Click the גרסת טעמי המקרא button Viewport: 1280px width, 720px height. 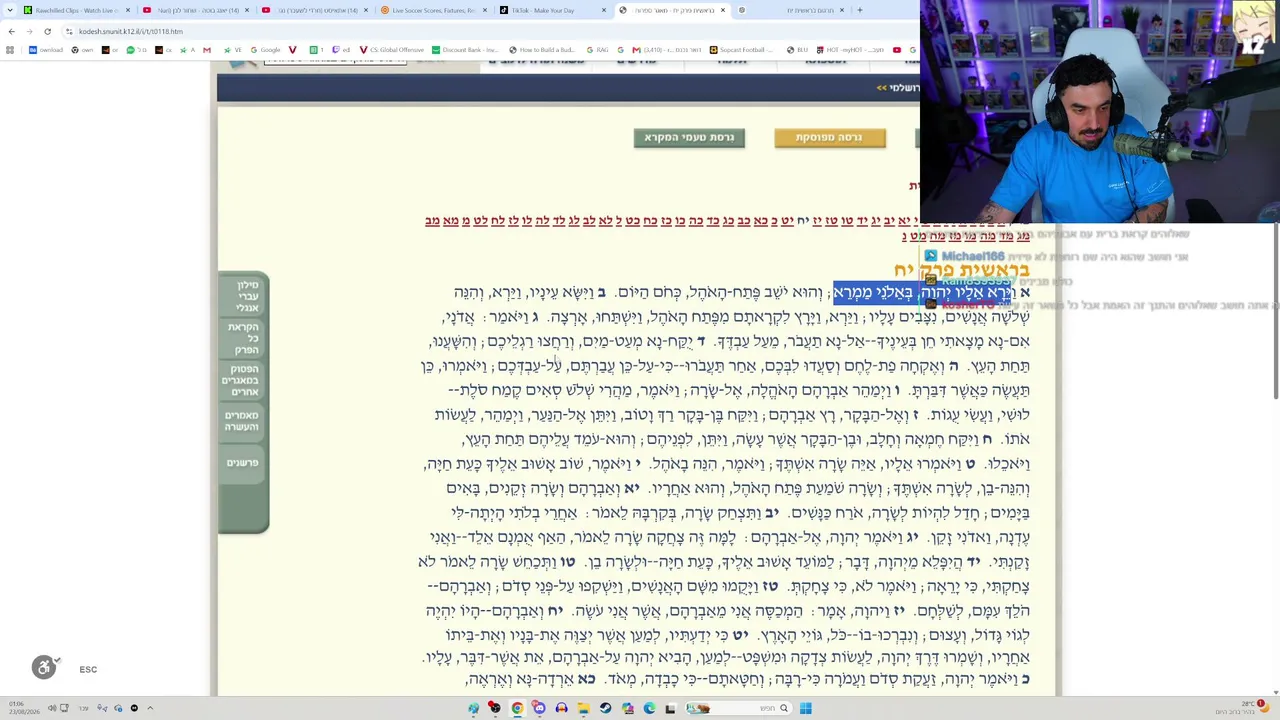(689, 138)
